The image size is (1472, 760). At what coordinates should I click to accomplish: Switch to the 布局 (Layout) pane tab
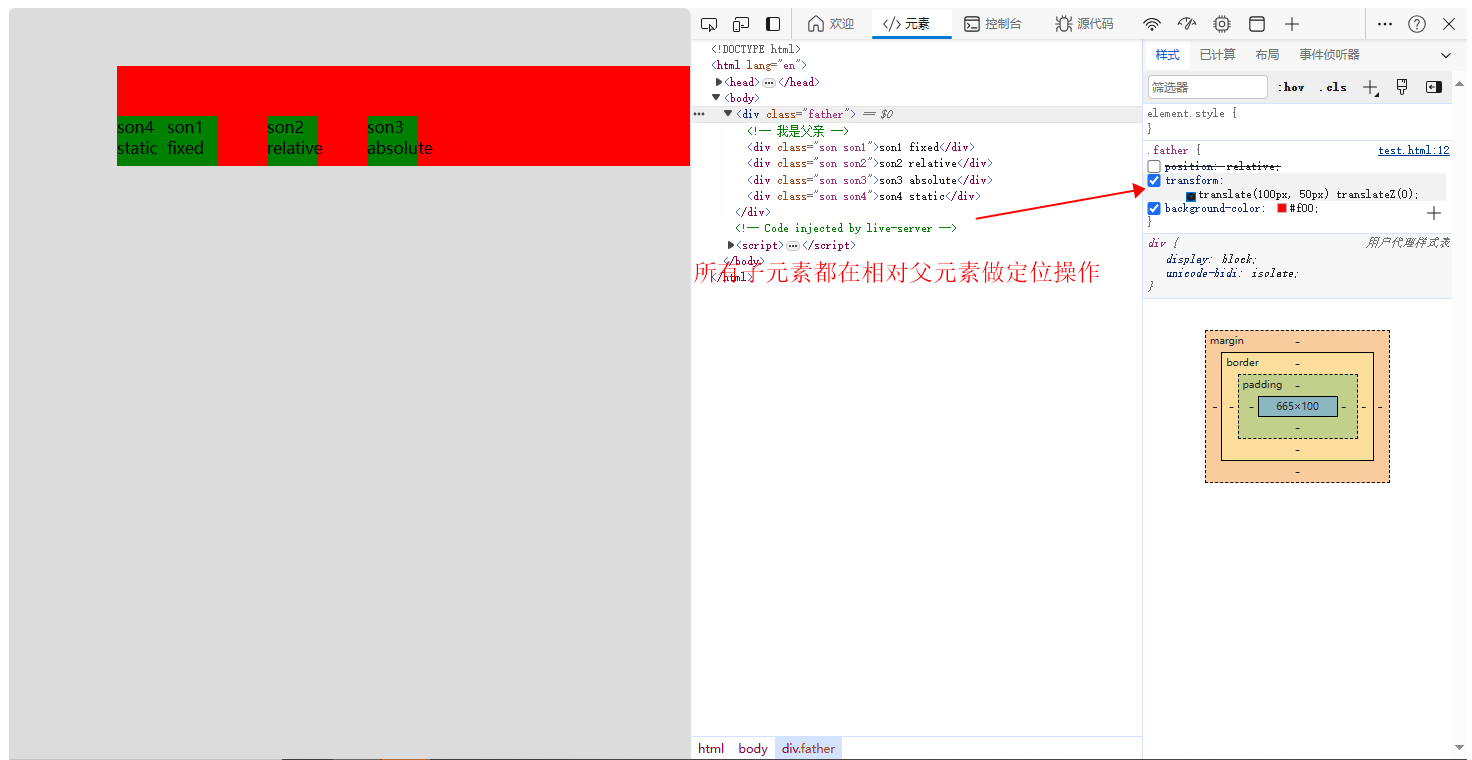(x=1267, y=55)
